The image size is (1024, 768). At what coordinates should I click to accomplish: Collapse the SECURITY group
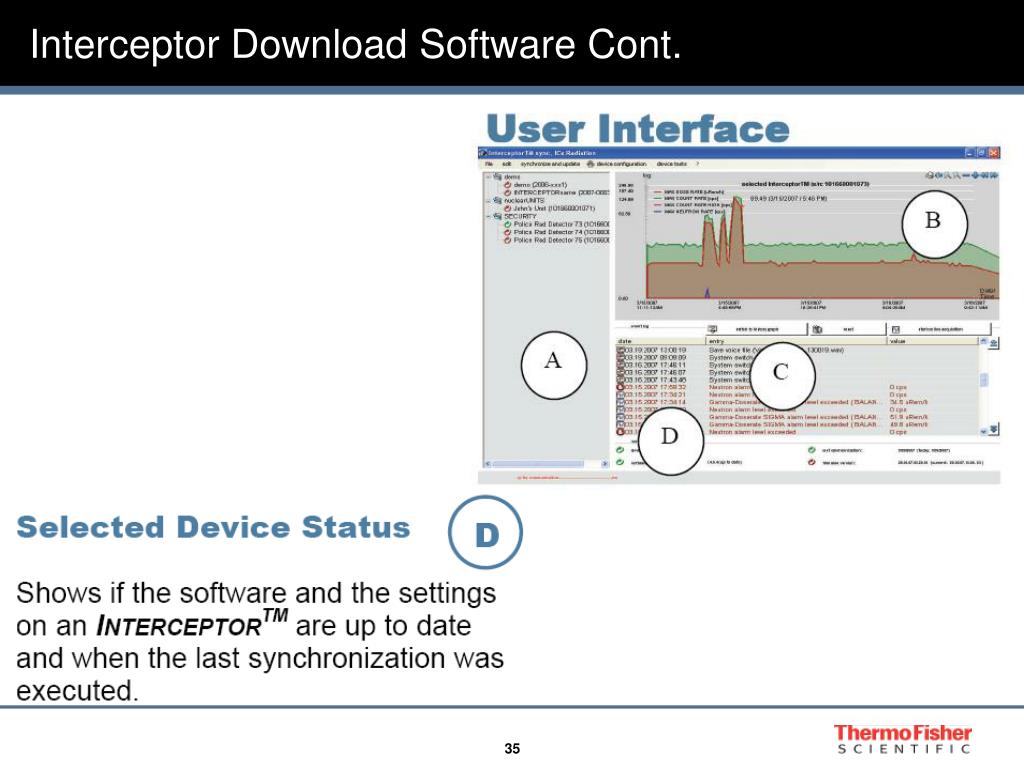pyautogui.click(x=488, y=216)
